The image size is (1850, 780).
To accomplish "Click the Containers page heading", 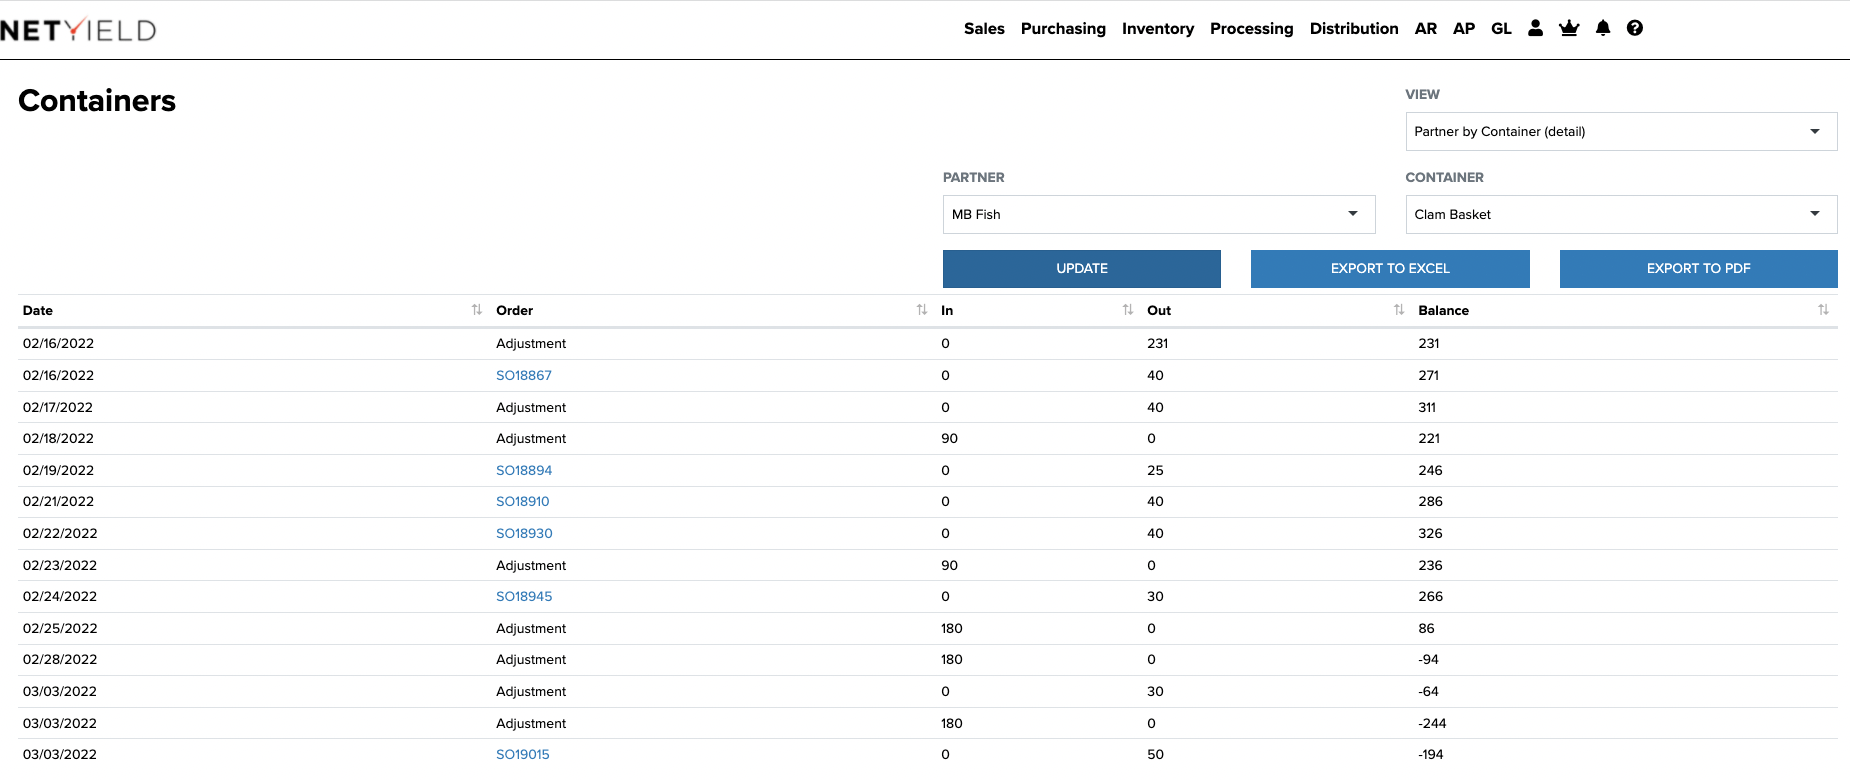I will pos(97,100).
